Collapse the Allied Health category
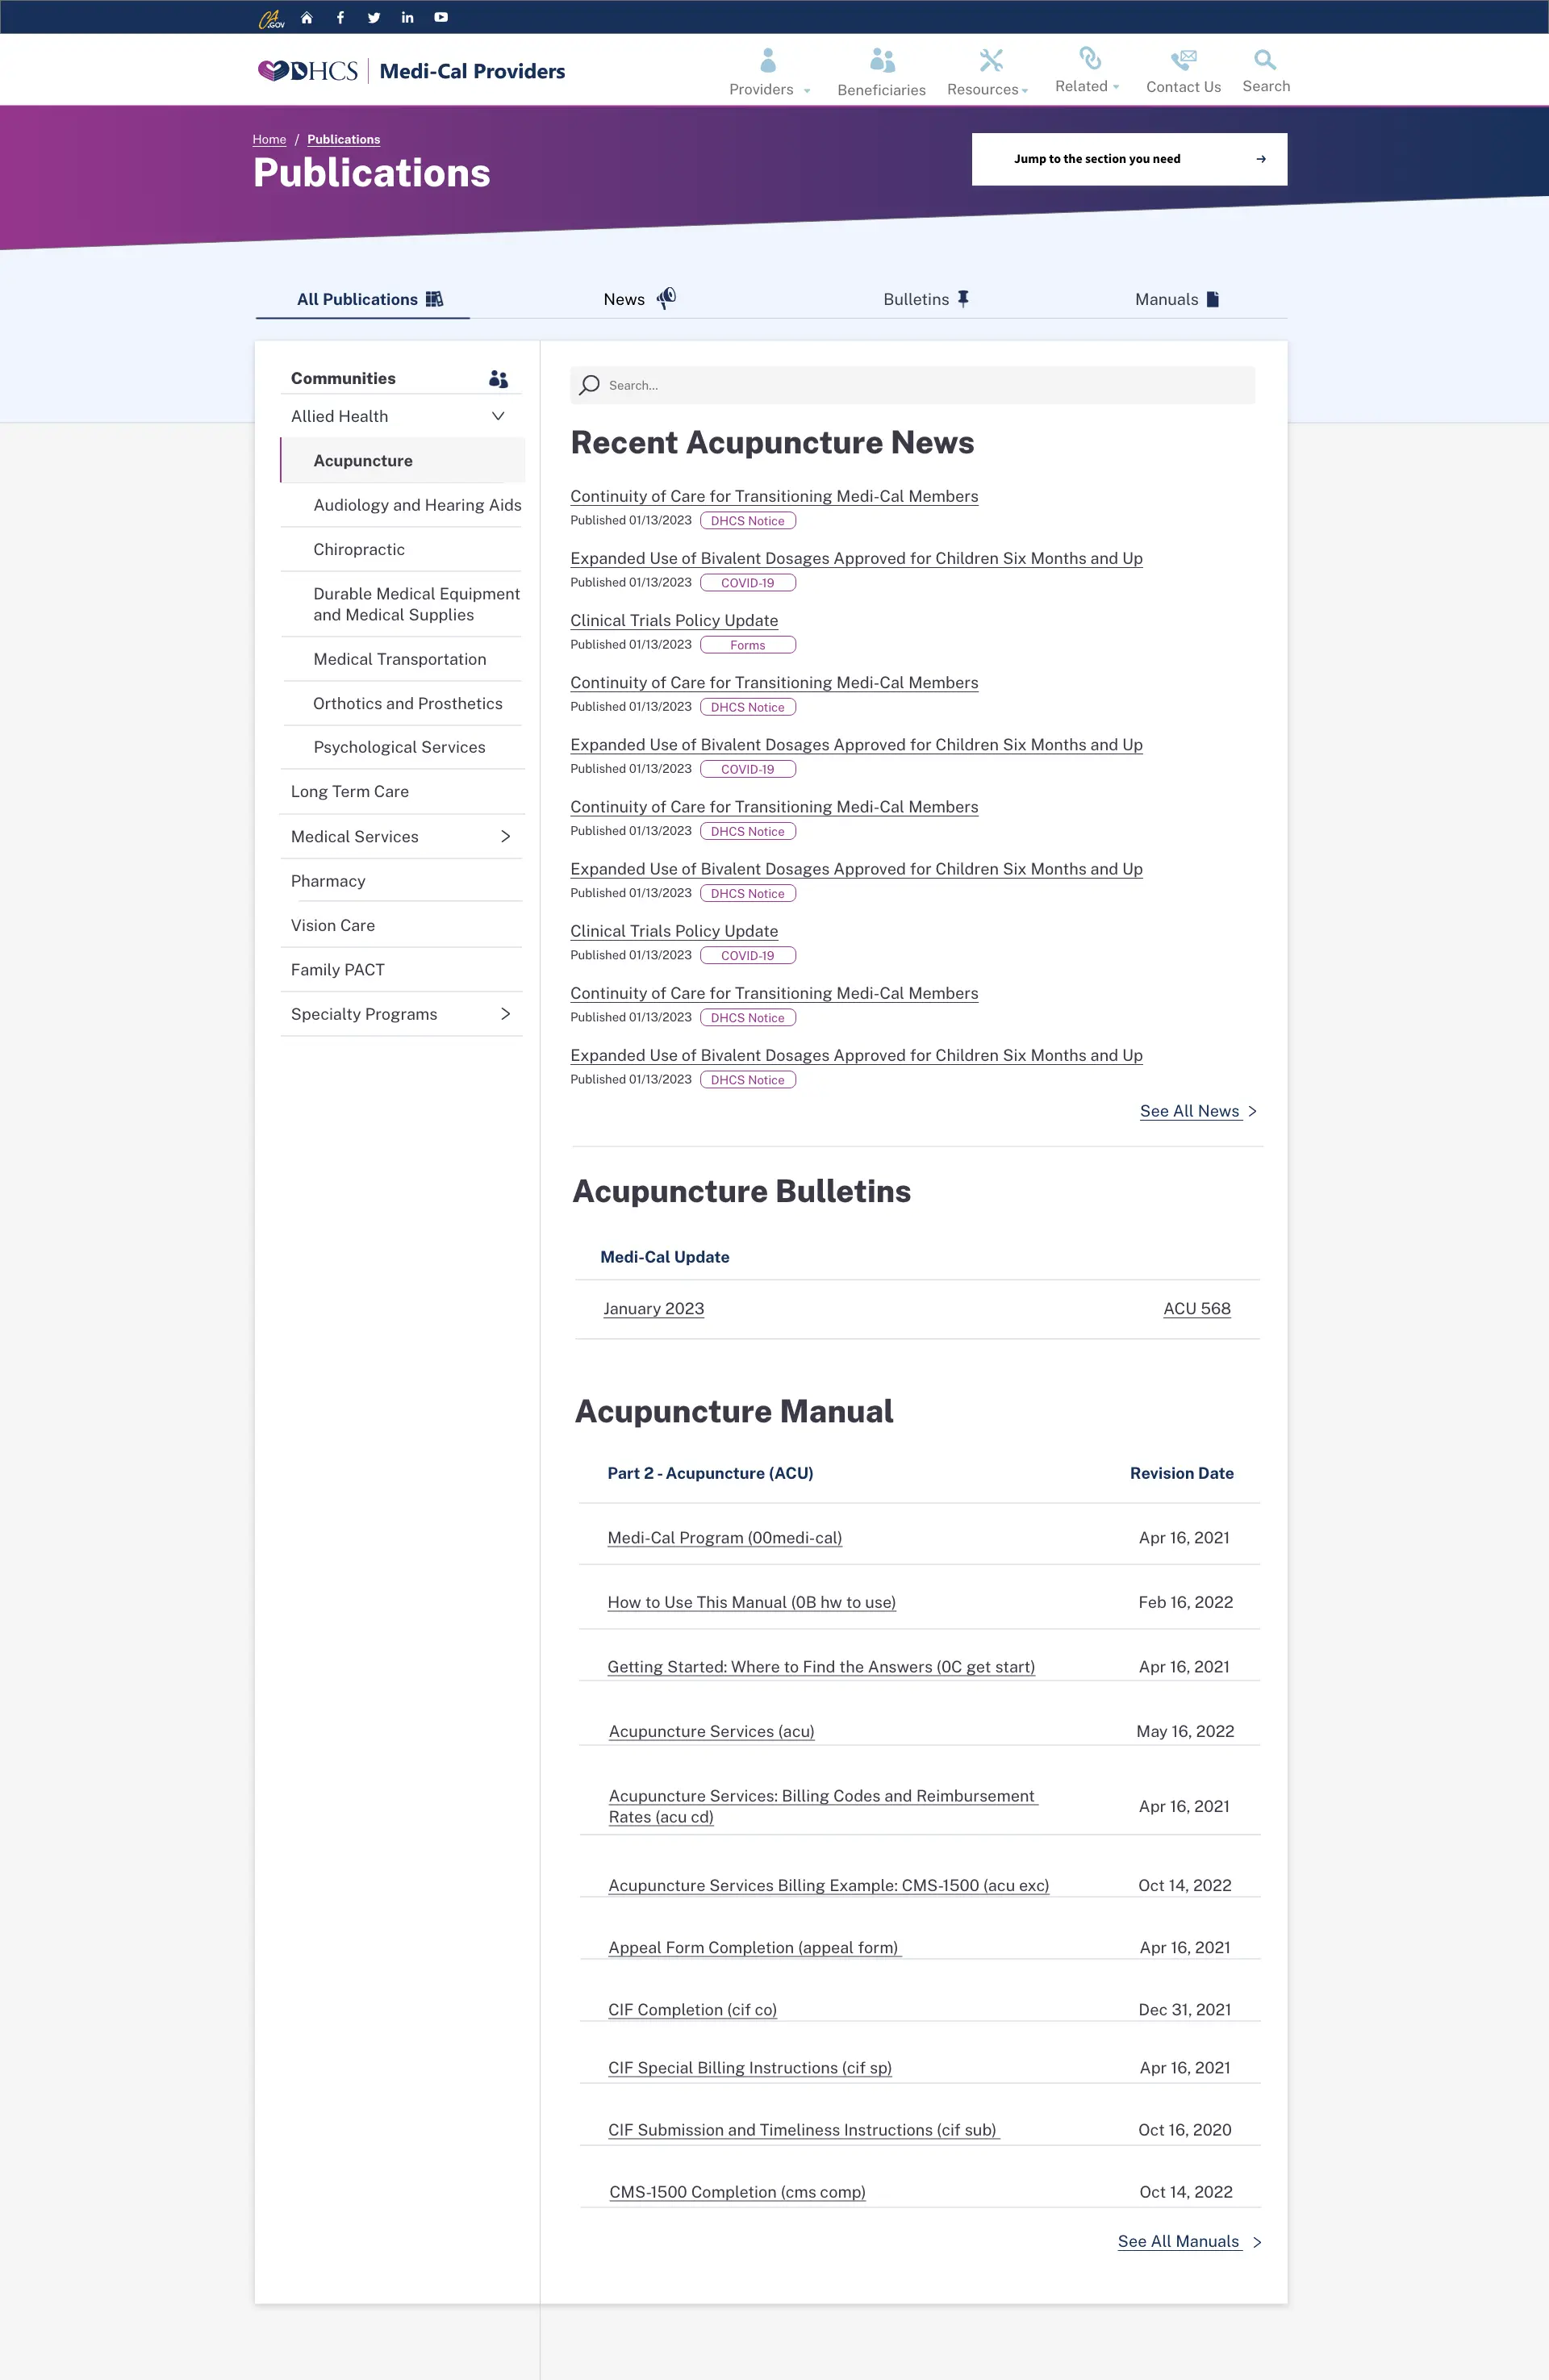 click(498, 416)
